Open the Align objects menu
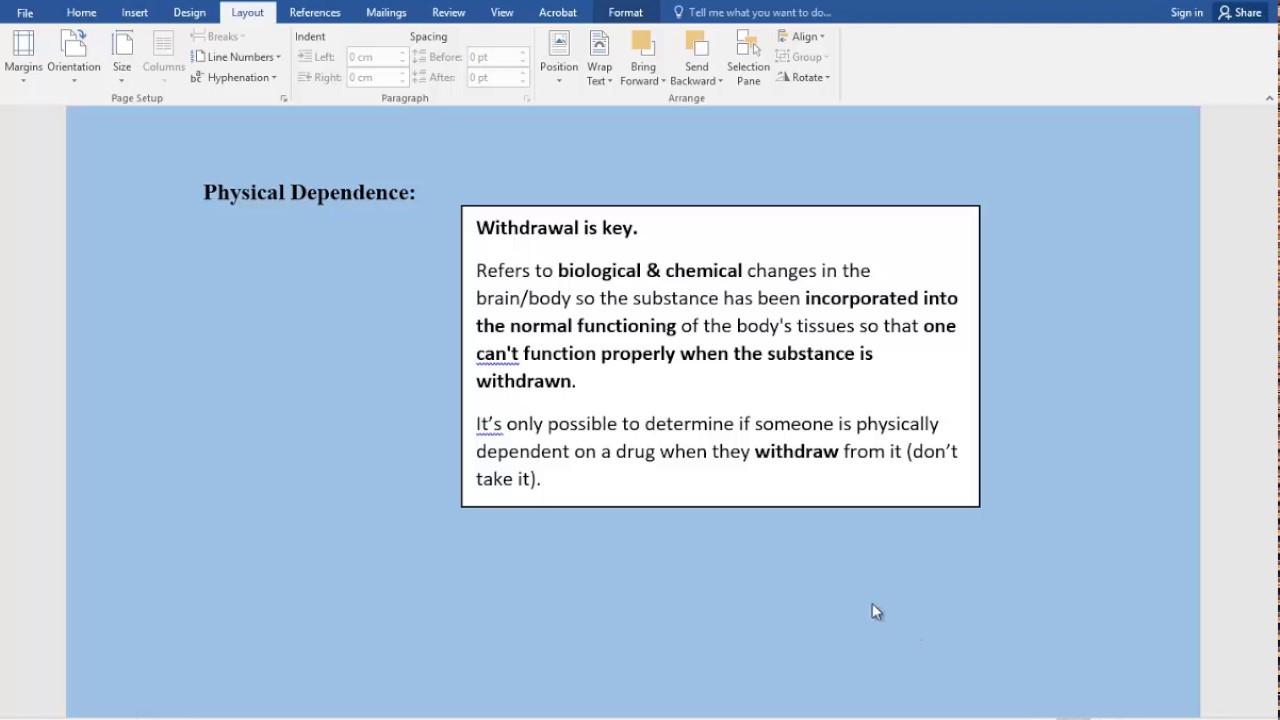This screenshot has width=1280, height=720. coord(802,36)
